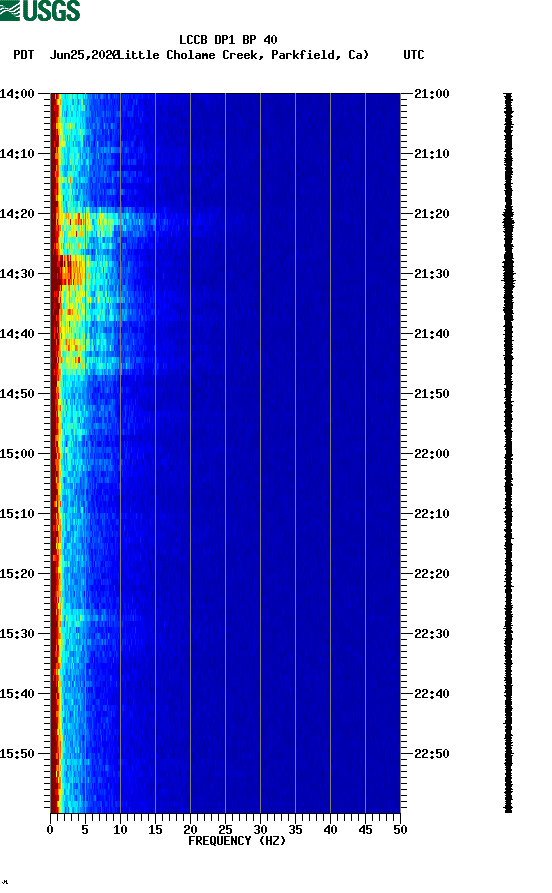Click the 'UTC' timezone label
Screen dimensions: 552x893
414,55
